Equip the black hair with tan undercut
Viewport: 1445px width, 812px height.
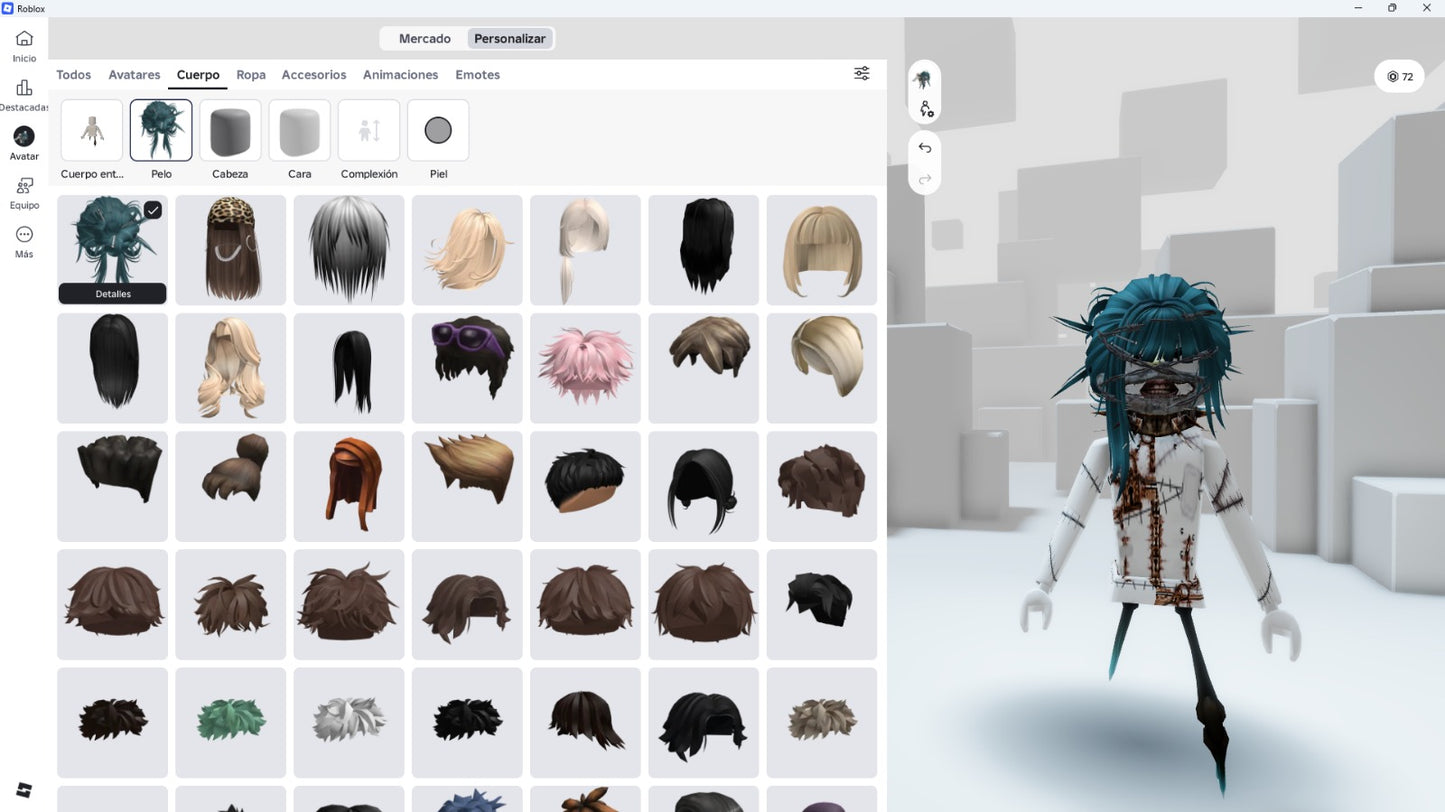pyautogui.click(x=585, y=486)
